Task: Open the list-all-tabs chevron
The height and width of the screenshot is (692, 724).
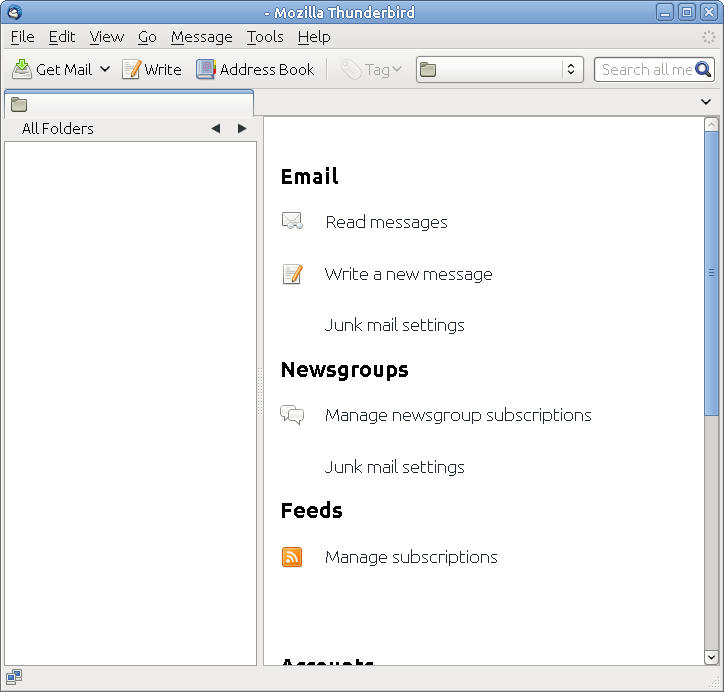Action: [x=706, y=102]
